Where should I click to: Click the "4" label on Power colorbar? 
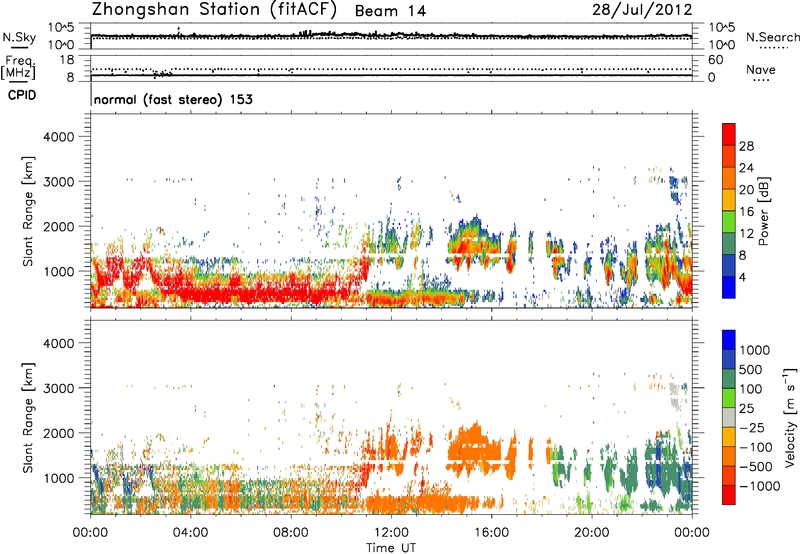pyautogui.click(x=742, y=277)
